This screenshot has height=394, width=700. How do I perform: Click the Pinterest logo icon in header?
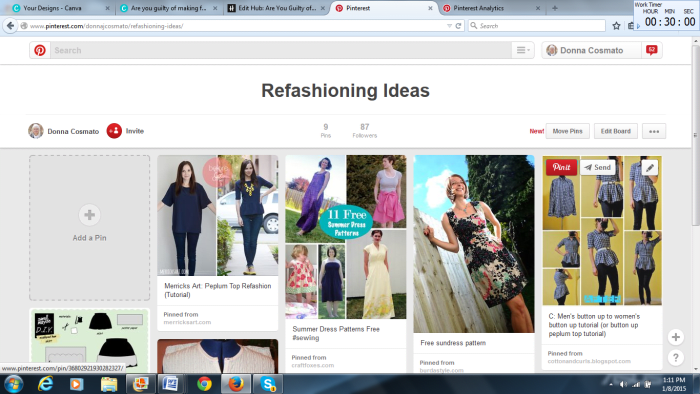40,50
